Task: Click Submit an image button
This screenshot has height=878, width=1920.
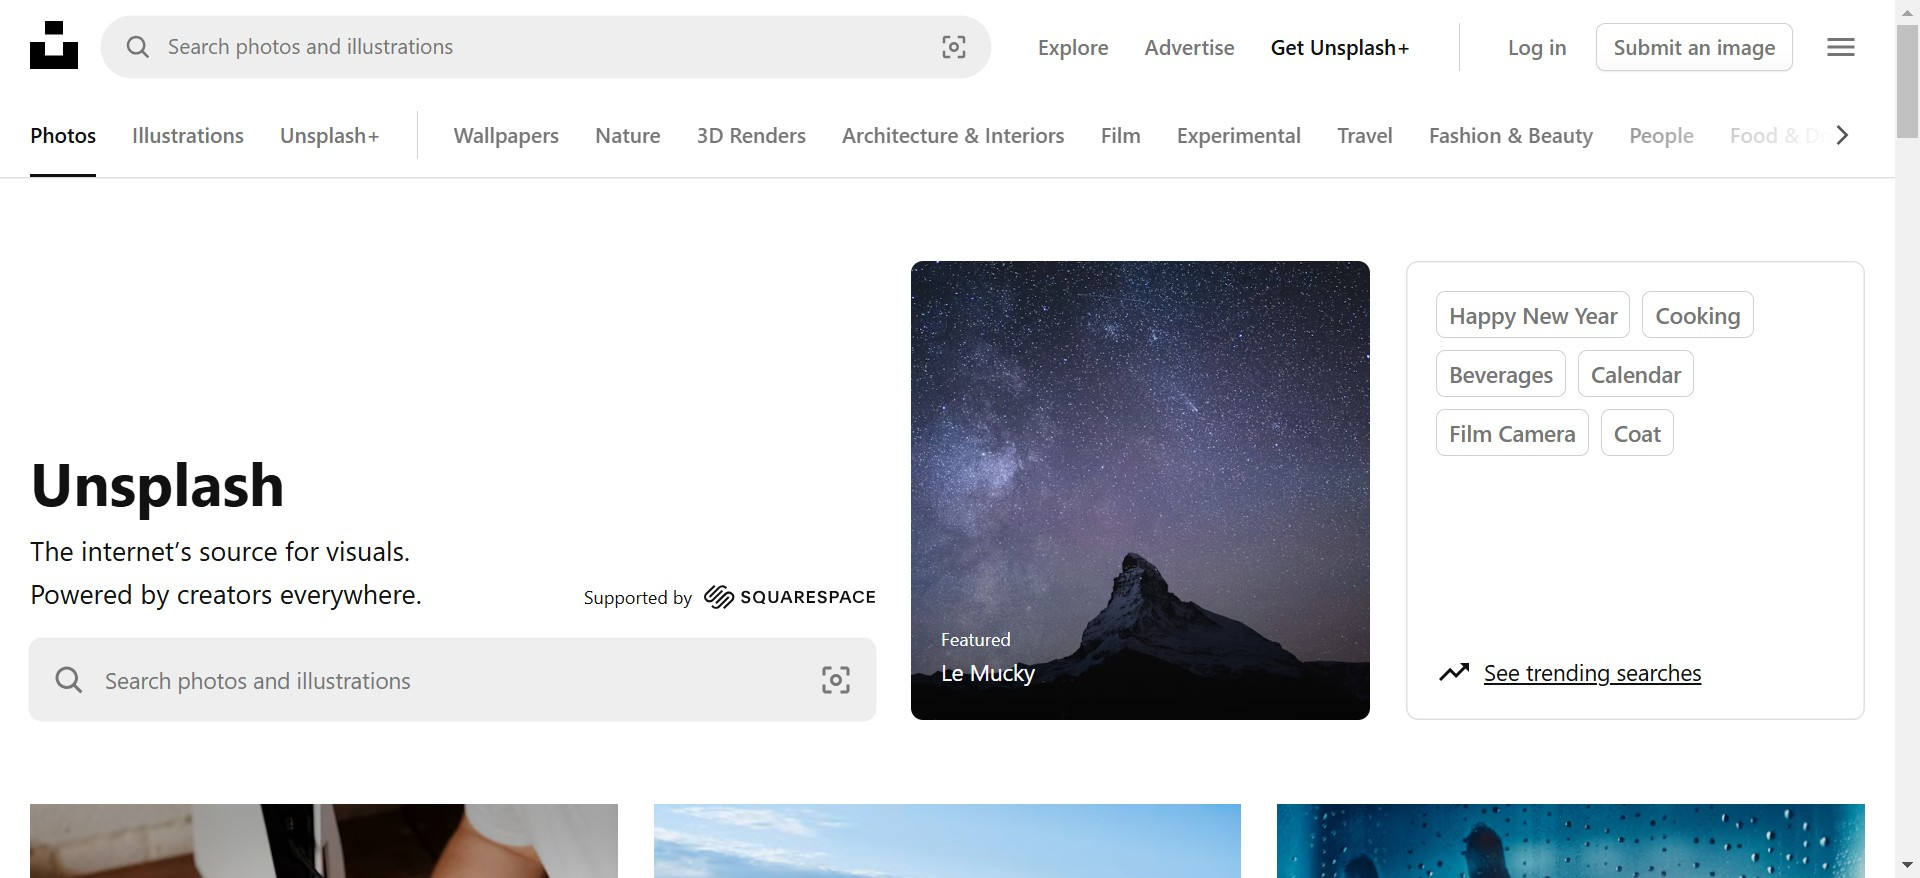Action: [x=1694, y=47]
